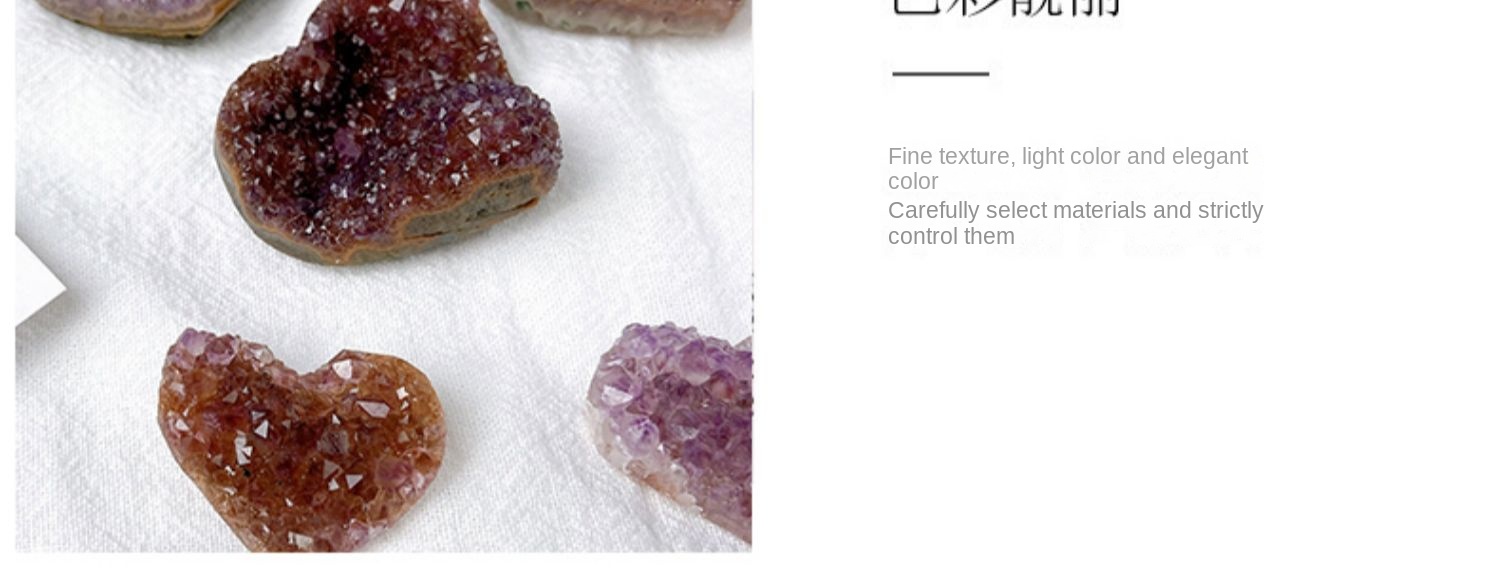Click the orange-brown amethyst heart
This screenshot has width=1500, height=571.
(301, 440)
